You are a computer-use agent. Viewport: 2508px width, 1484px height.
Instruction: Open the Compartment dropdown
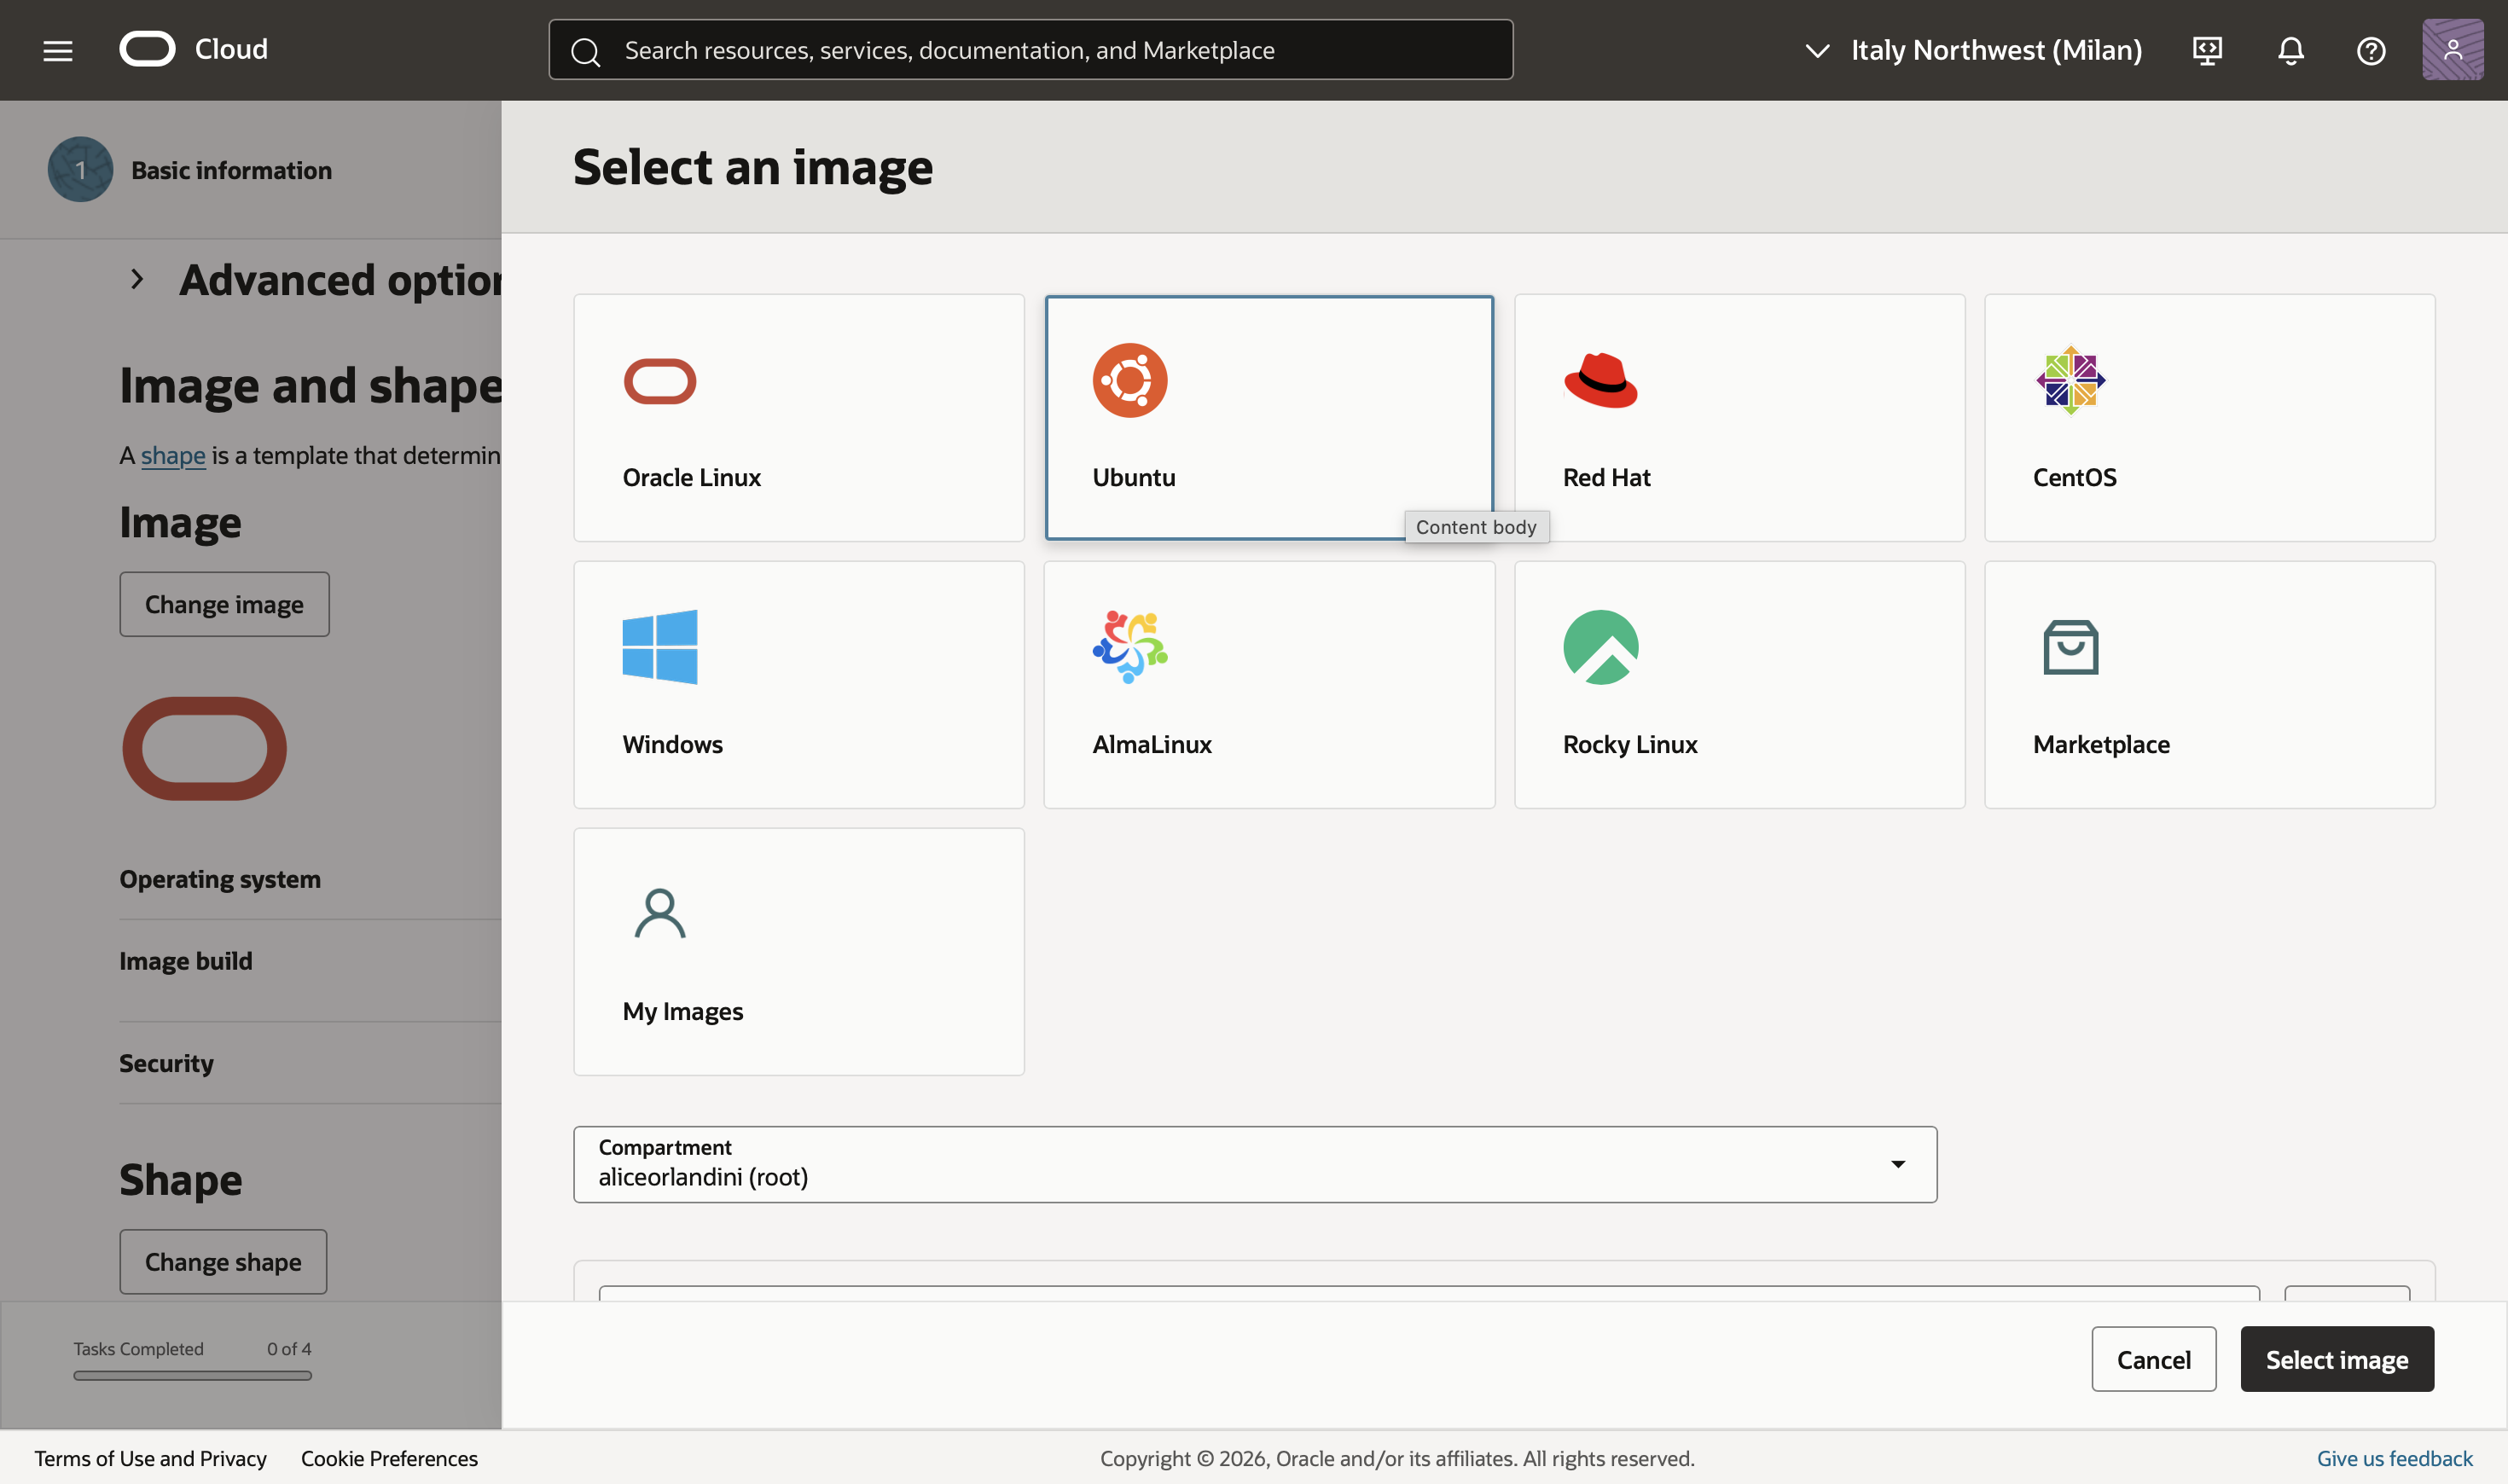1254,1164
